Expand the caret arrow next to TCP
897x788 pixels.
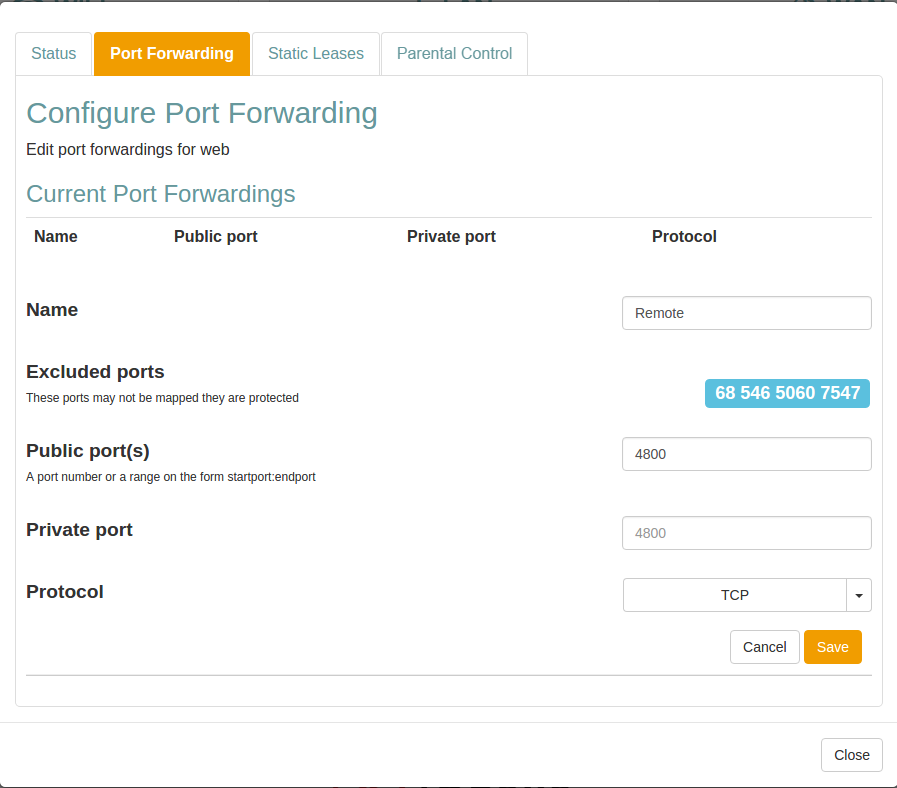pyautogui.click(x=859, y=595)
